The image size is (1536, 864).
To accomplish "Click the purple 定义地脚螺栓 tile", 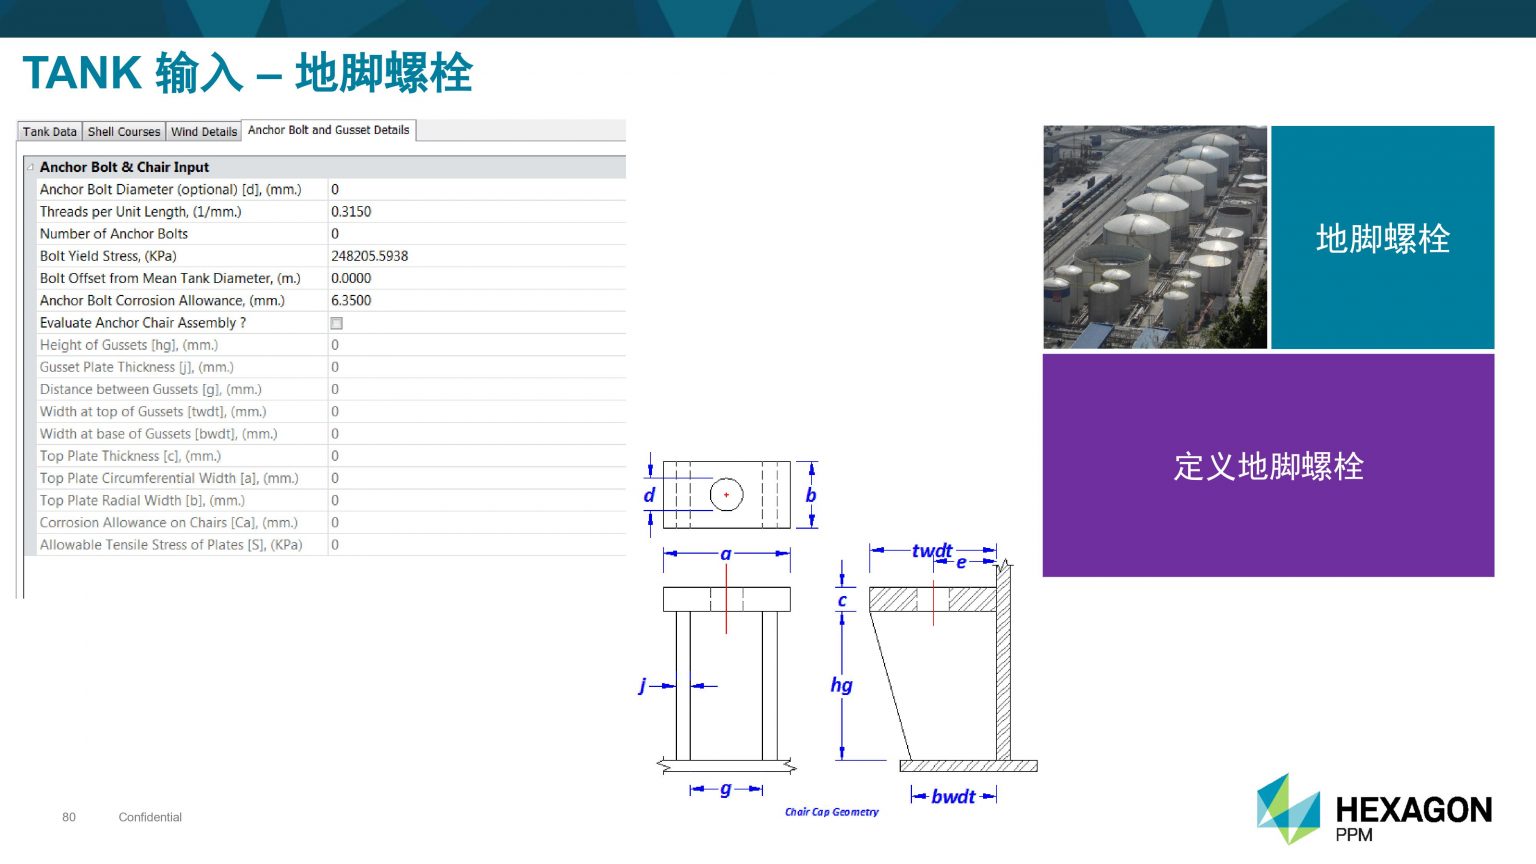I will 1268,466.
